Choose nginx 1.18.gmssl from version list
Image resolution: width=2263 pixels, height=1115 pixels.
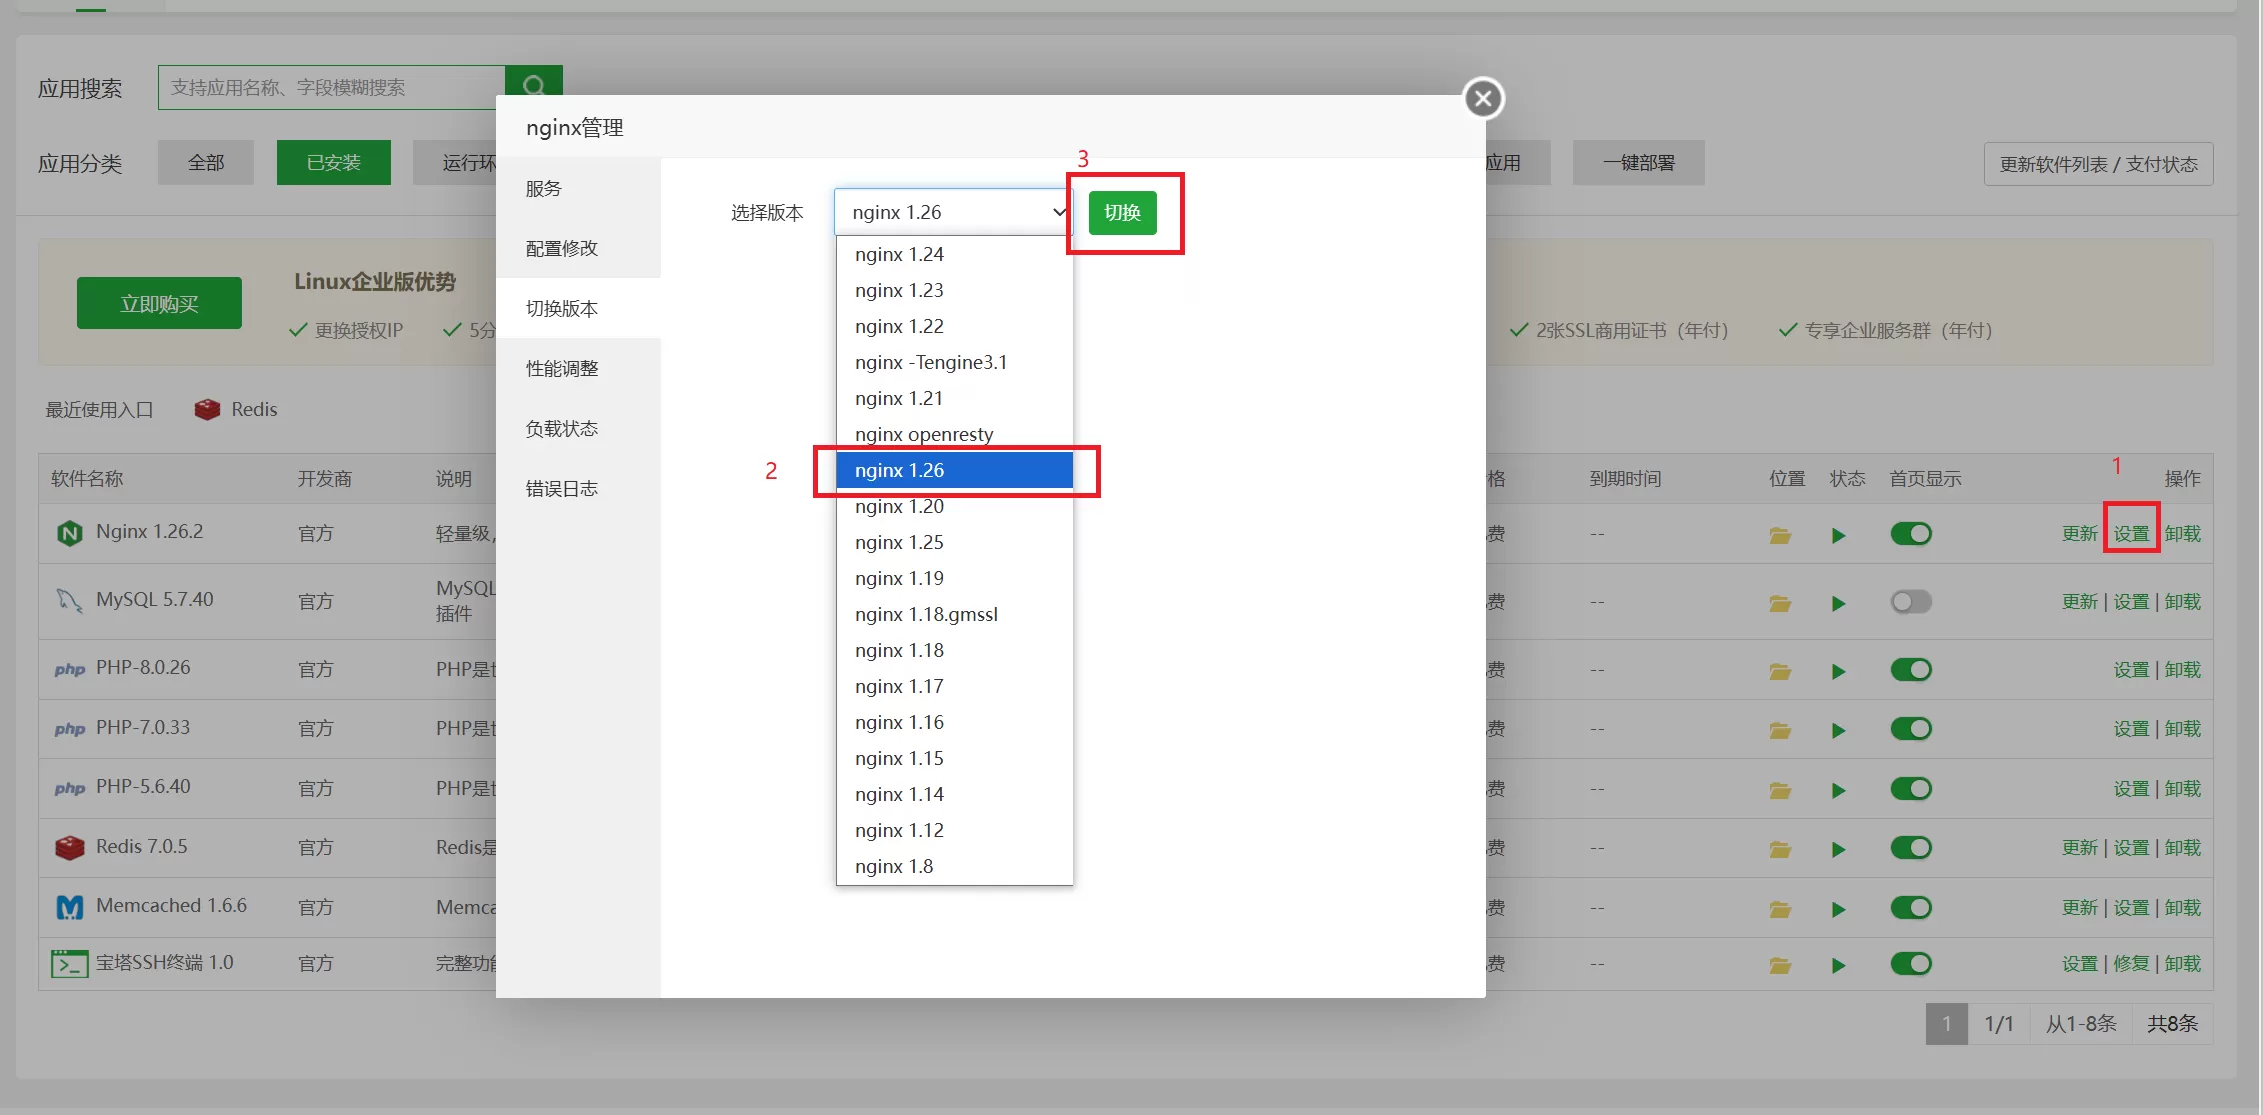pyautogui.click(x=954, y=614)
